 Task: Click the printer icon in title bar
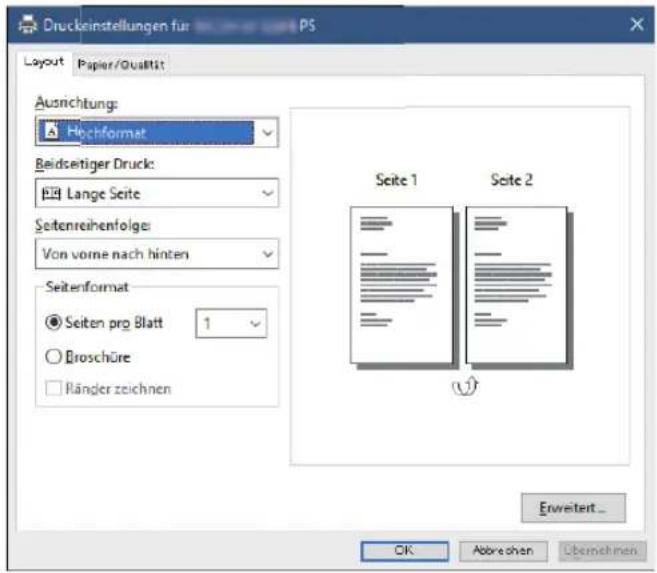tap(28, 24)
